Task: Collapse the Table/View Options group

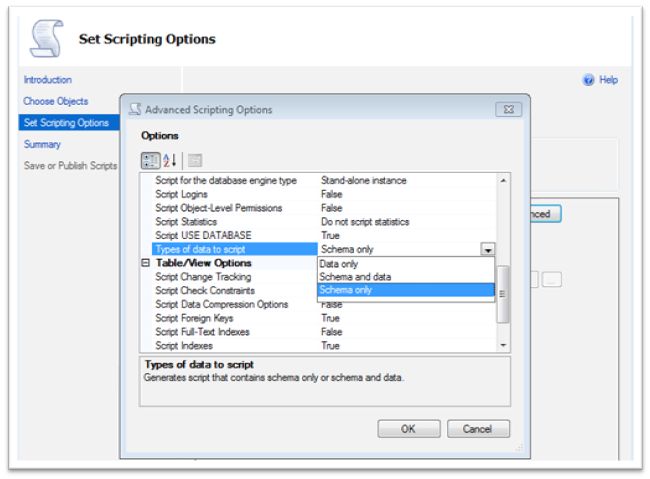Action: point(146,263)
